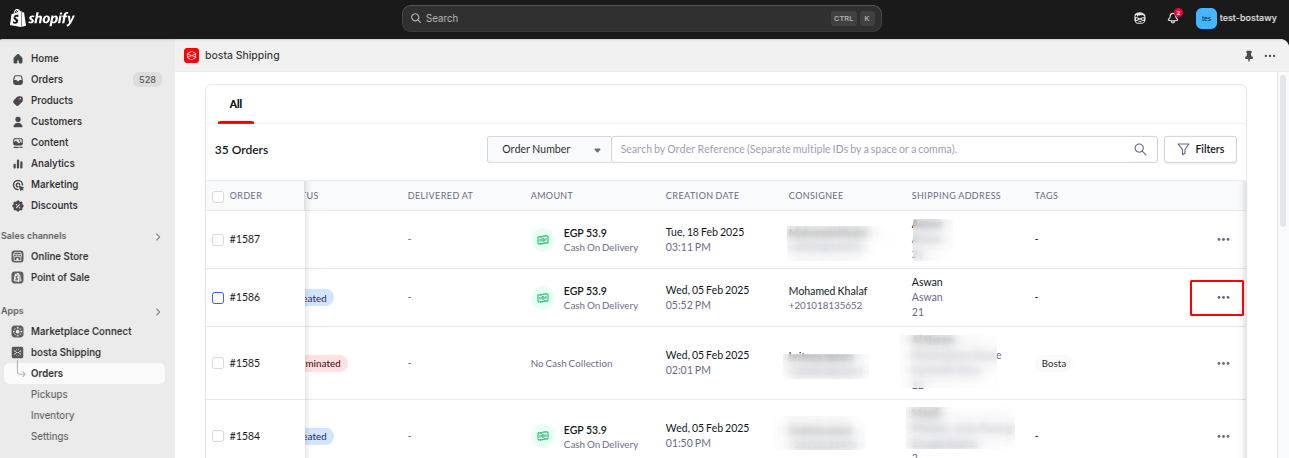Viewport: 1289px width, 458px height.
Task: Check the box for order #1587
Action: pyautogui.click(x=218, y=239)
